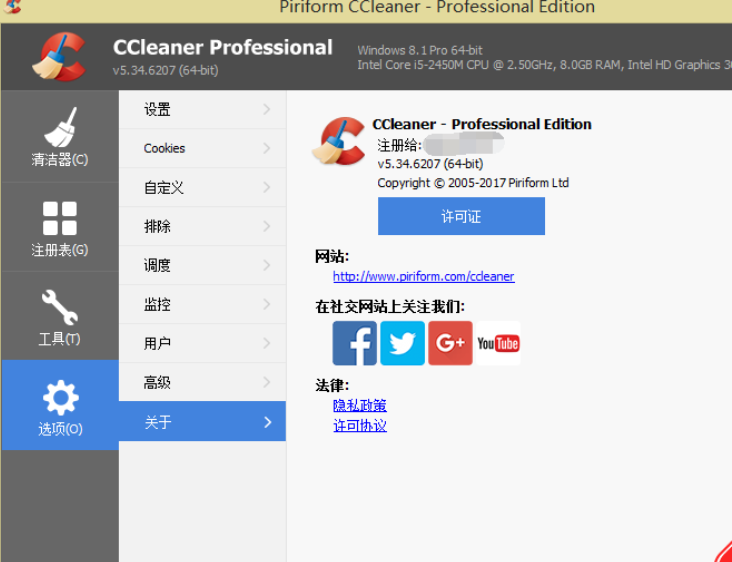Open the 注册表(G) registry section
The width and height of the screenshot is (732, 562).
coord(60,227)
